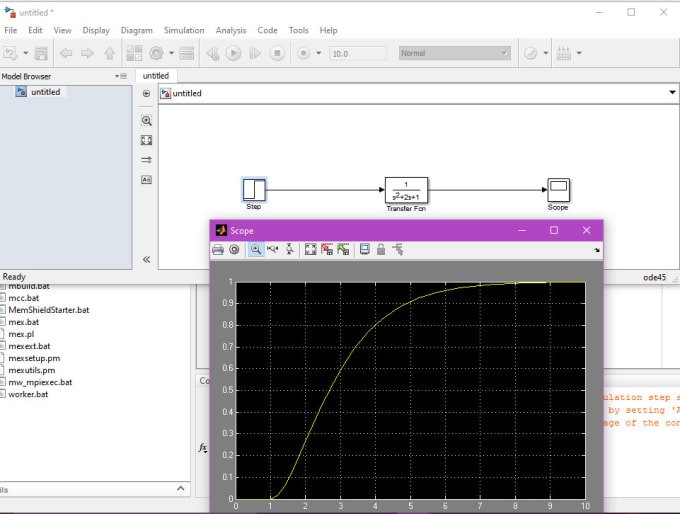Click the Scope toolbar dock arrow

click(597, 250)
